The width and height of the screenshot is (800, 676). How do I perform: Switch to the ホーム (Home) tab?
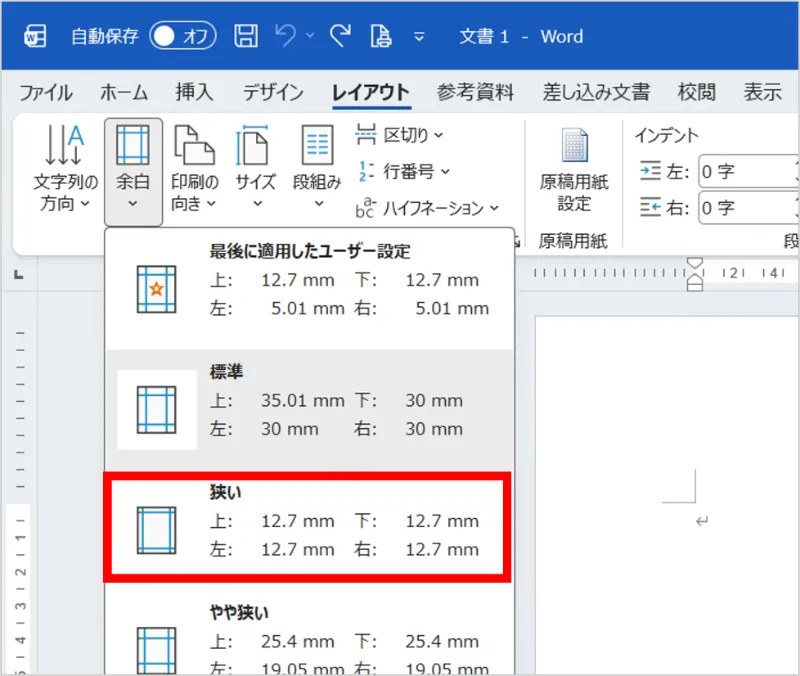(x=124, y=93)
